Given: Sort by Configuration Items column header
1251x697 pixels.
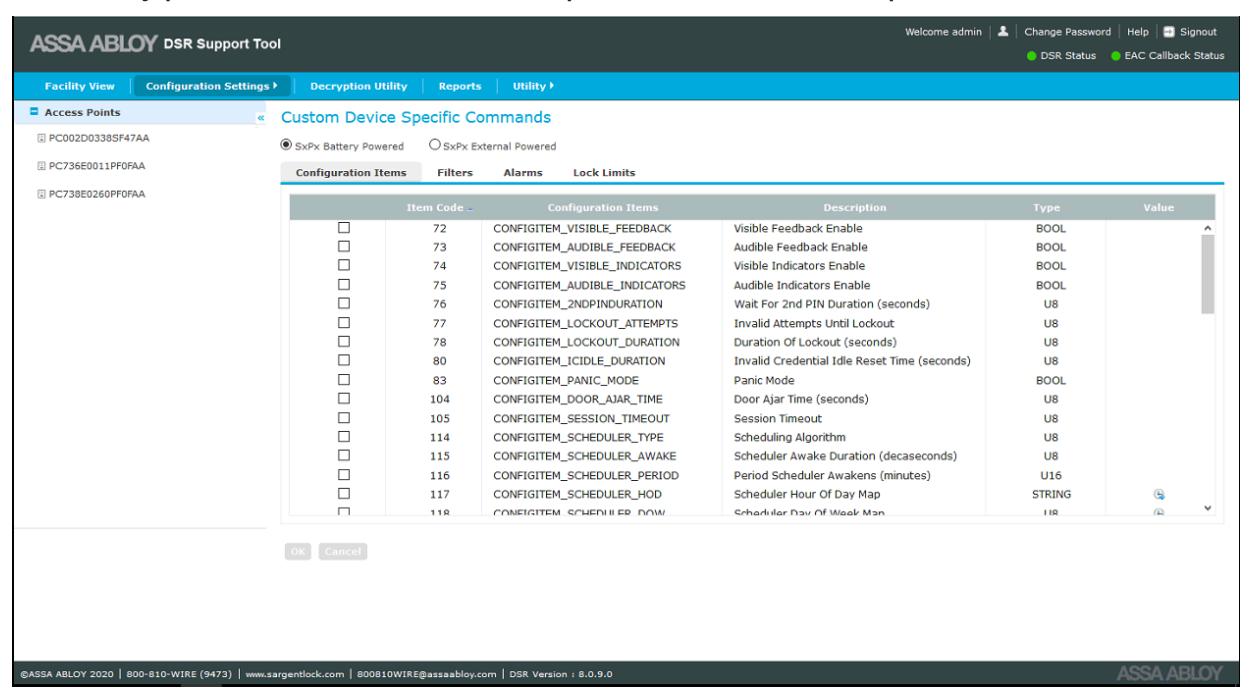Looking at the screenshot, I should tap(603, 207).
